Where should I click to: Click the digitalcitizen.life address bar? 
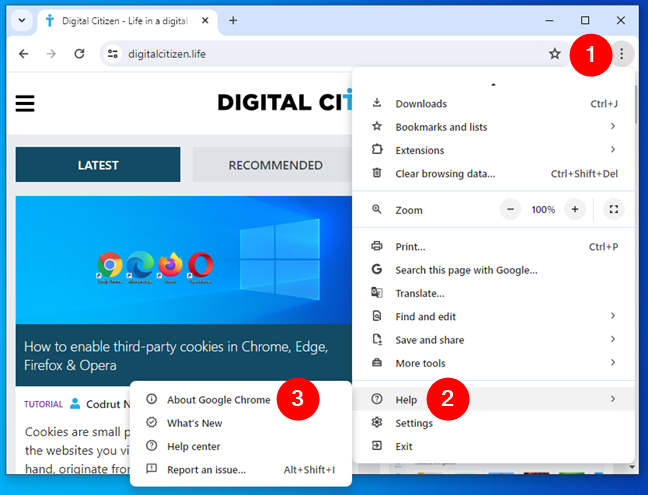(334, 54)
